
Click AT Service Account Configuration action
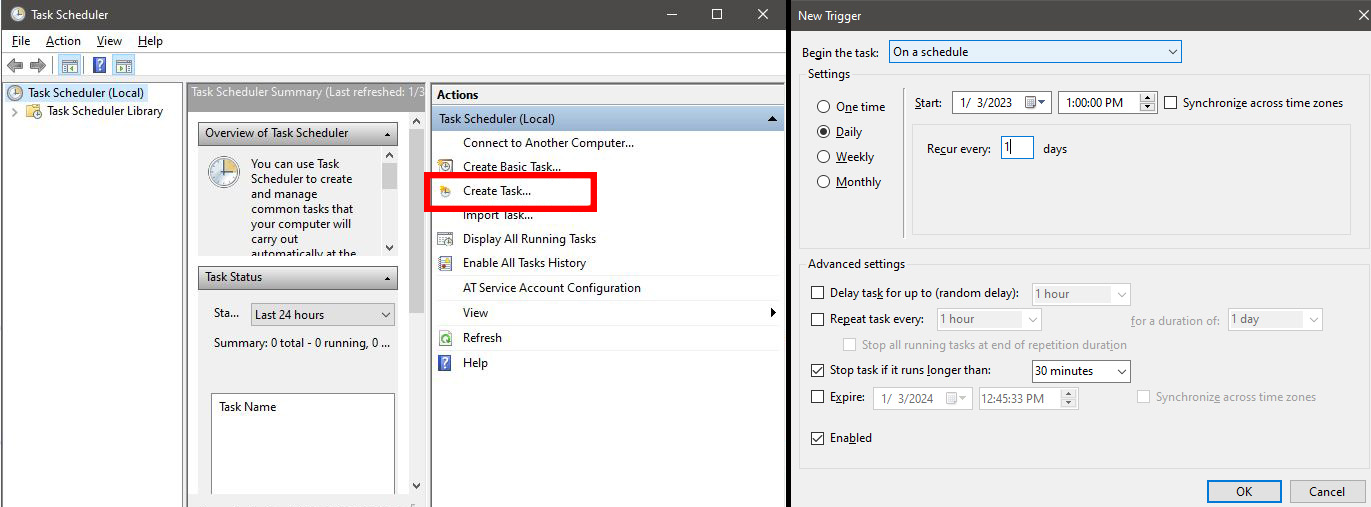pyautogui.click(x=552, y=288)
